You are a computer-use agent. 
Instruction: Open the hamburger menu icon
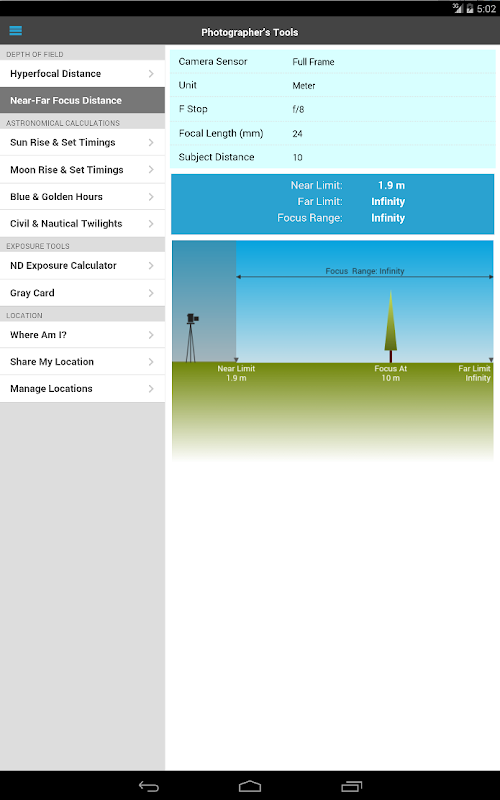click(x=15, y=31)
